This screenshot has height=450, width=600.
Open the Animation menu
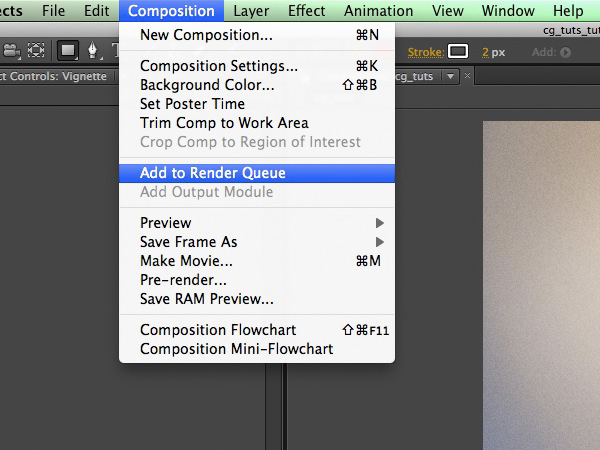(x=378, y=11)
